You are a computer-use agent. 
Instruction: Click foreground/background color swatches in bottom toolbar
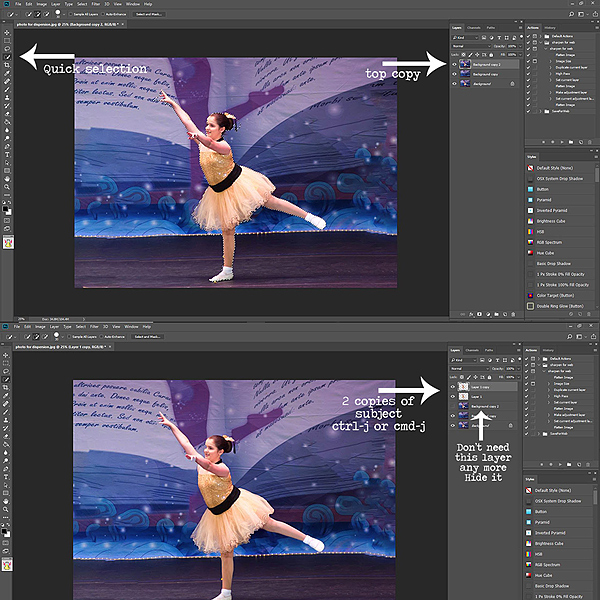[6, 533]
